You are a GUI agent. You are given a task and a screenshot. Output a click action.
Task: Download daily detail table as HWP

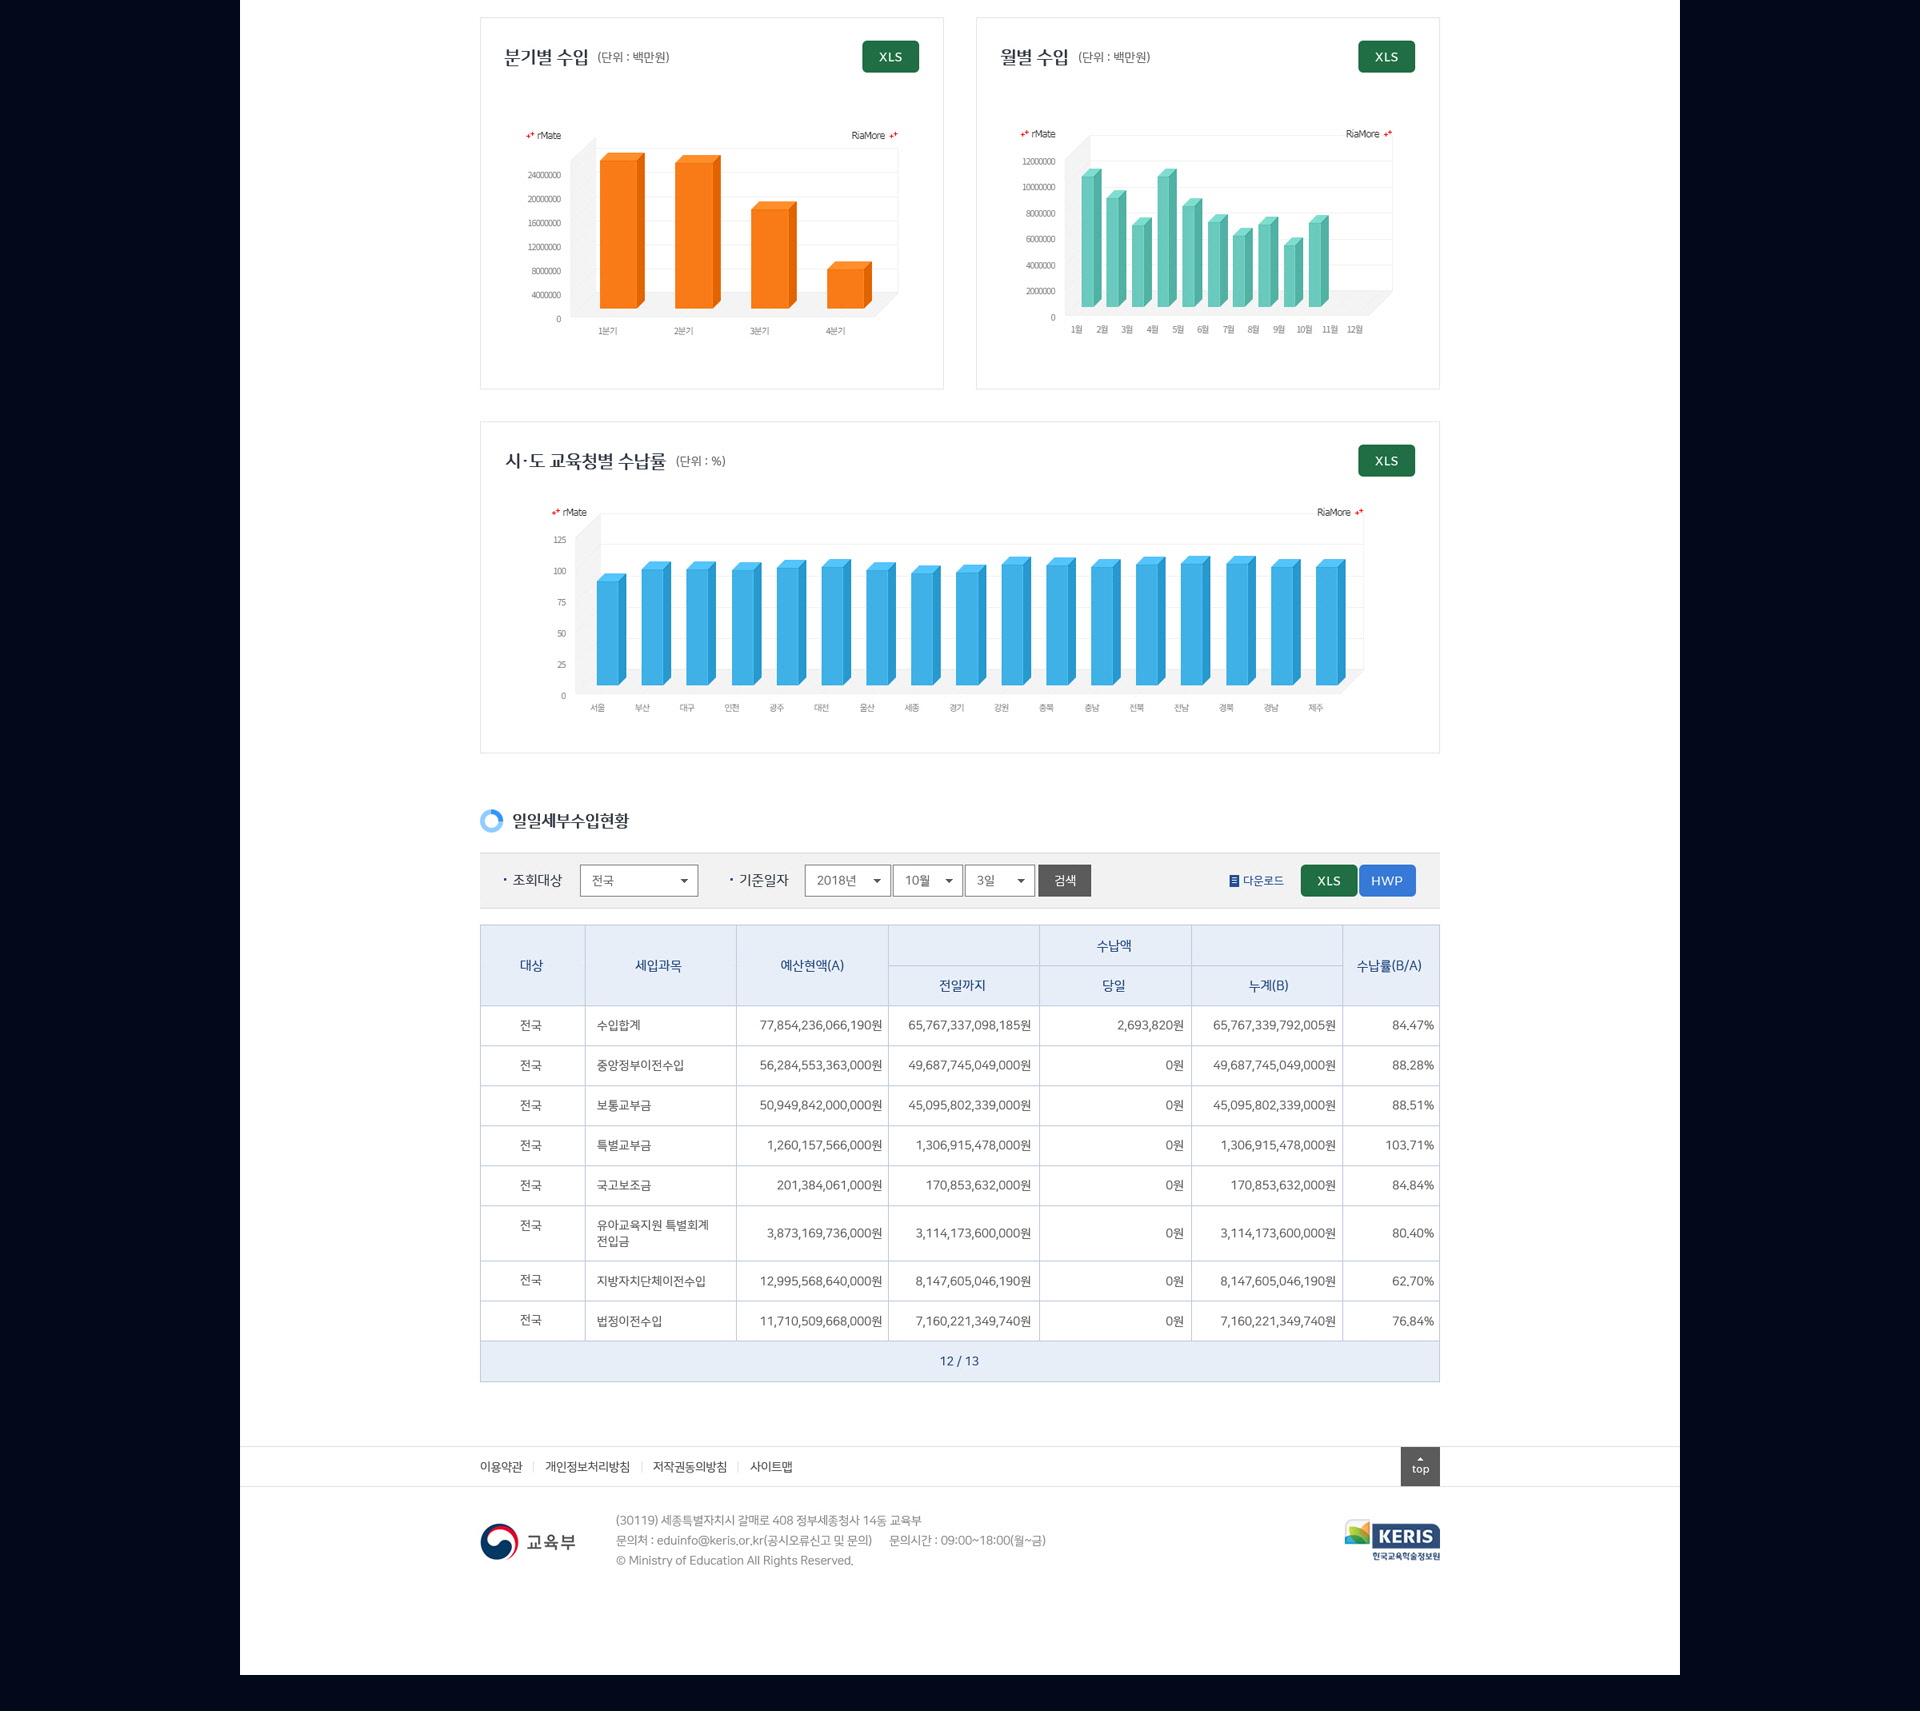click(x=1386, y=881)
